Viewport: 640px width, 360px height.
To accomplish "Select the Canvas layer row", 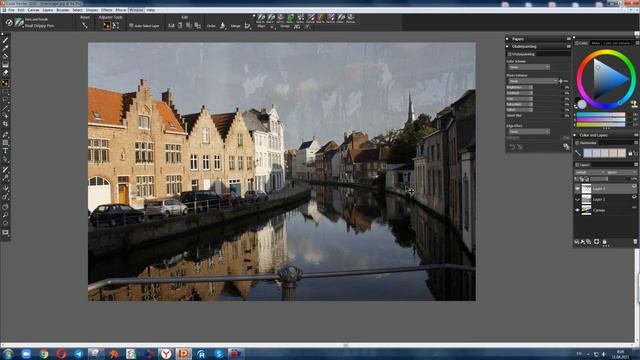I will 605,210.
